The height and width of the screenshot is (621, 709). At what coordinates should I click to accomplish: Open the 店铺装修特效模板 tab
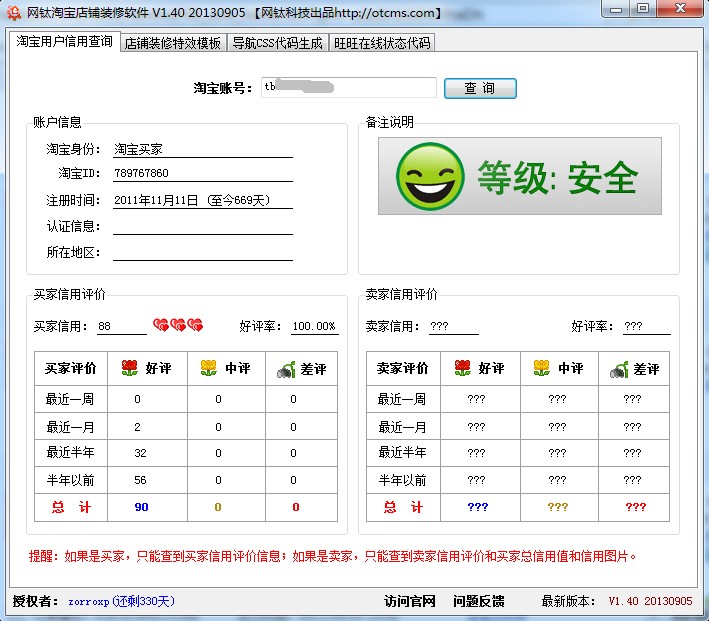point(173,43)
